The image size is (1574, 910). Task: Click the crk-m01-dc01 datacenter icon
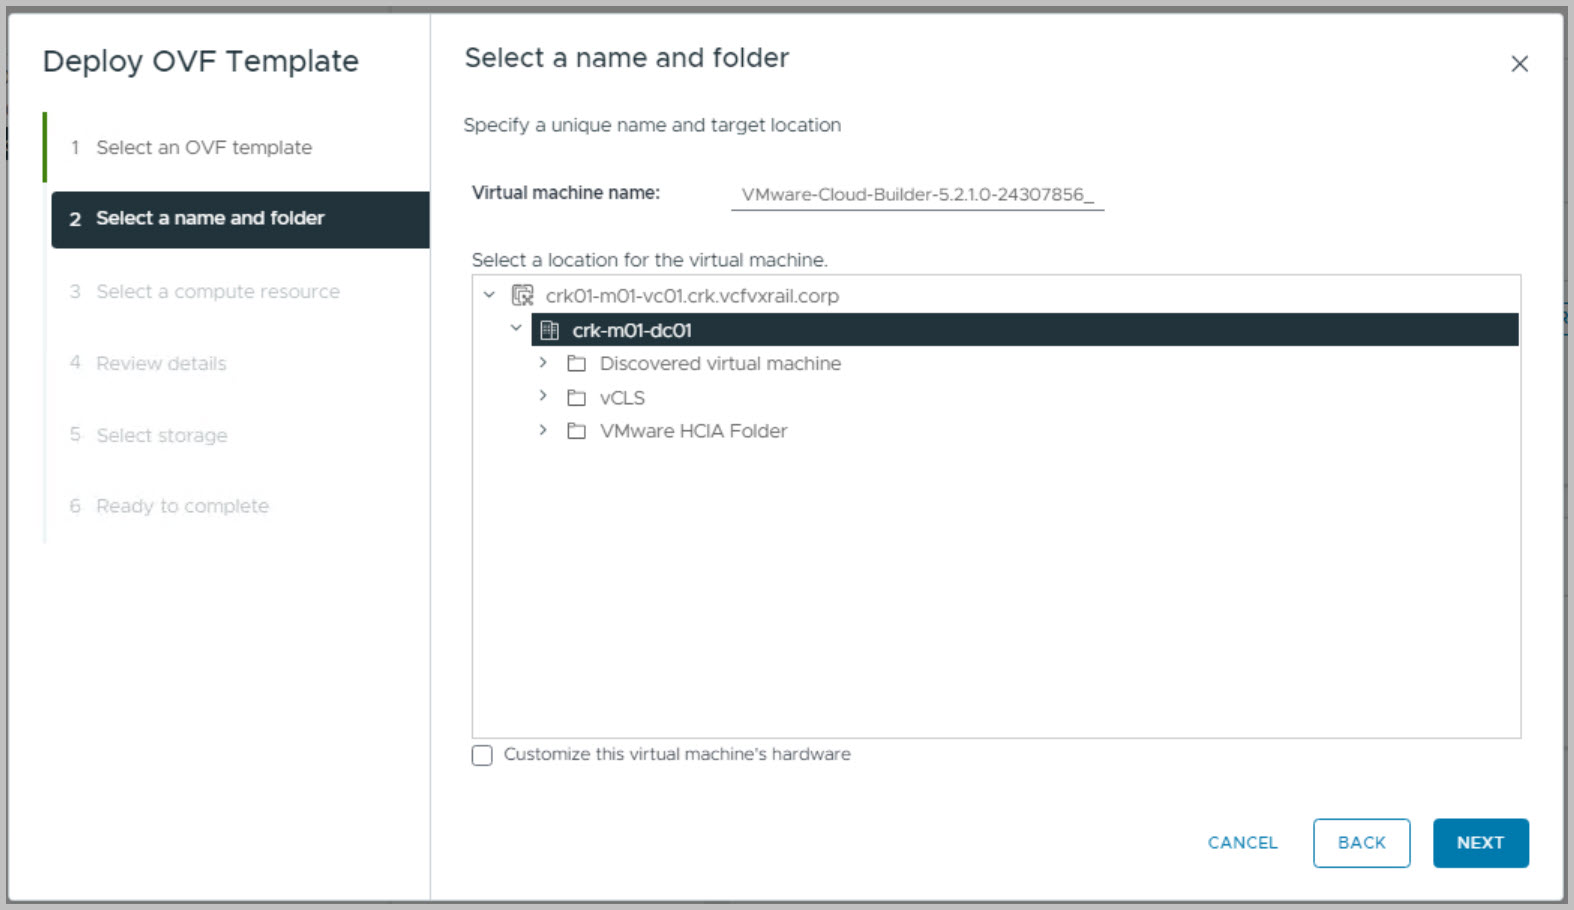tap(549, 330)
